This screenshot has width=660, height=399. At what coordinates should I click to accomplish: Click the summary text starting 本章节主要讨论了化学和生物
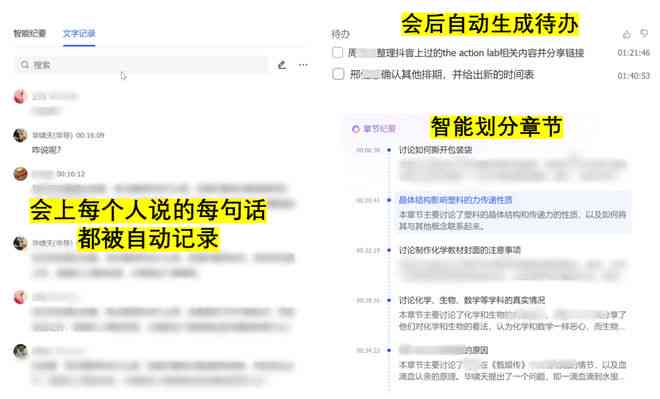point(512,320)
